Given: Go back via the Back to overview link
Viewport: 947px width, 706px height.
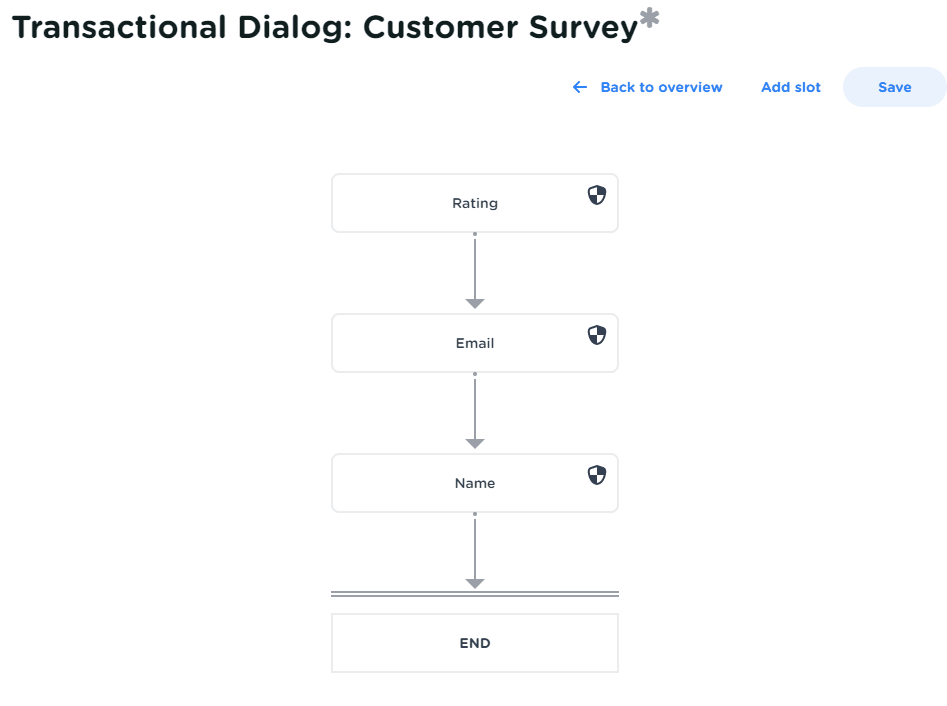Looking at the screenshot, I should pos(661,87).
